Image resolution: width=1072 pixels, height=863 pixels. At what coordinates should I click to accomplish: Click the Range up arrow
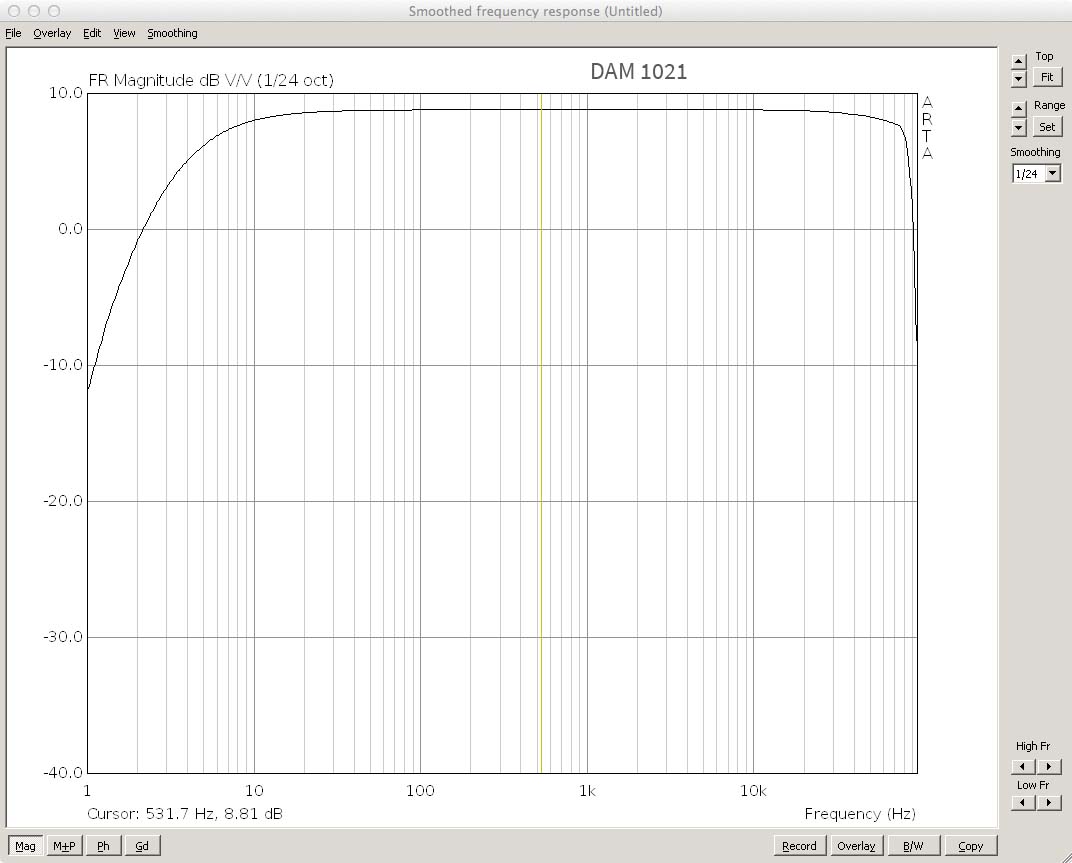point(1019,109)
